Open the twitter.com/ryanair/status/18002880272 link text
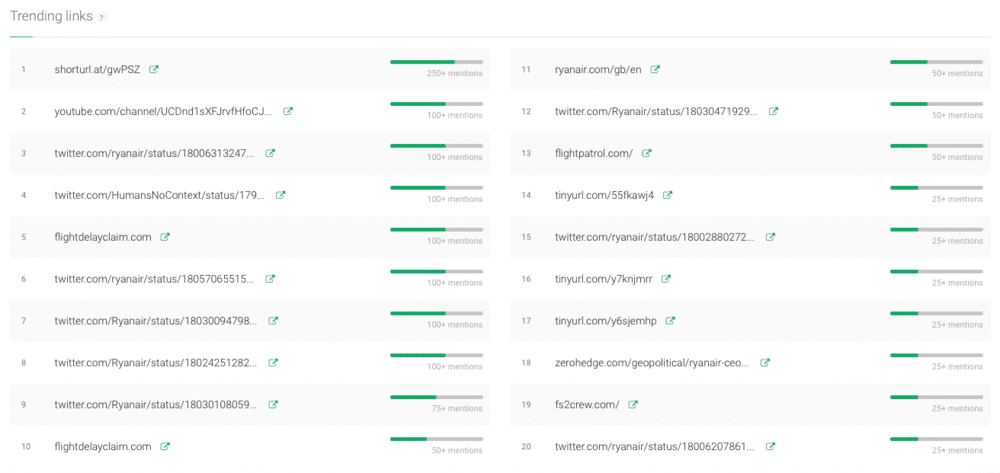 [x=655, y=236]
